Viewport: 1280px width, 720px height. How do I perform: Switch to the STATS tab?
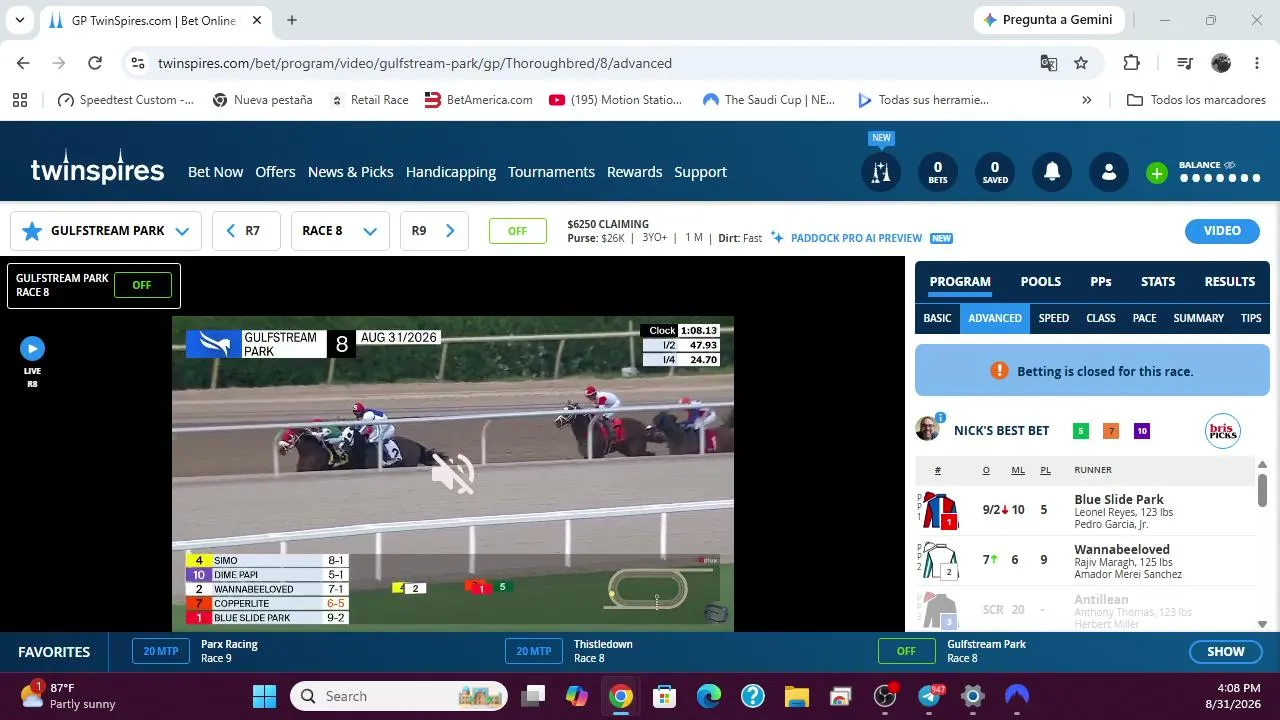[x=1158, y=282]
